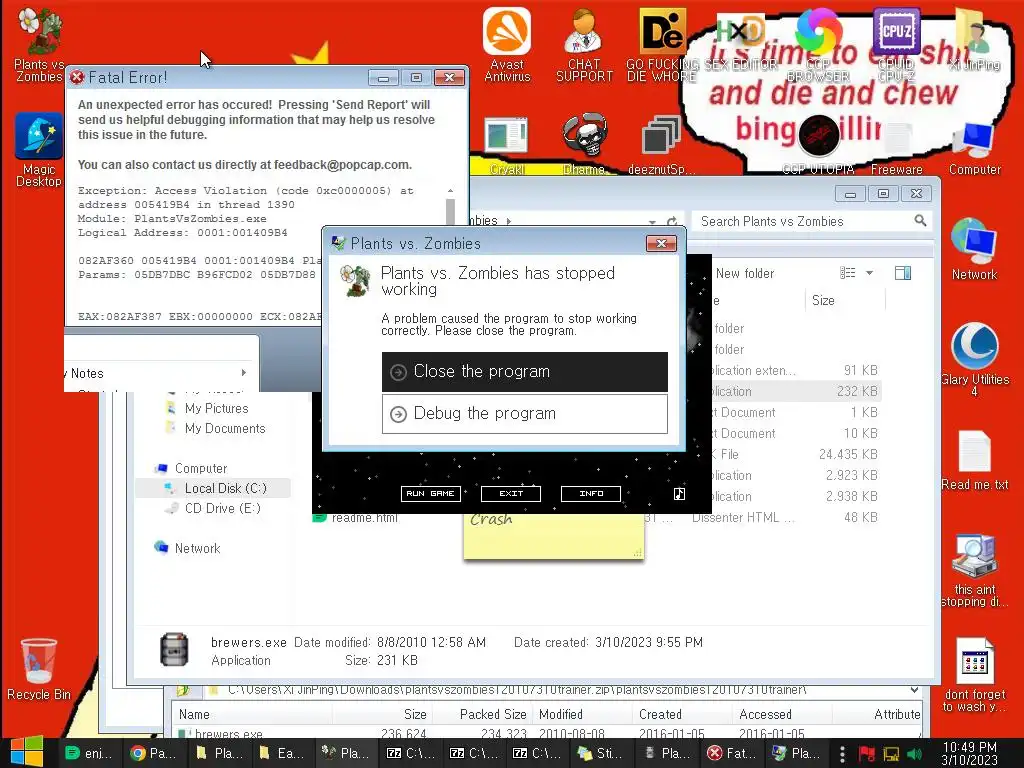The image size is (1024, 768).
Task: Expand the Explorer address bar history arrow
Action: point(652,221)
